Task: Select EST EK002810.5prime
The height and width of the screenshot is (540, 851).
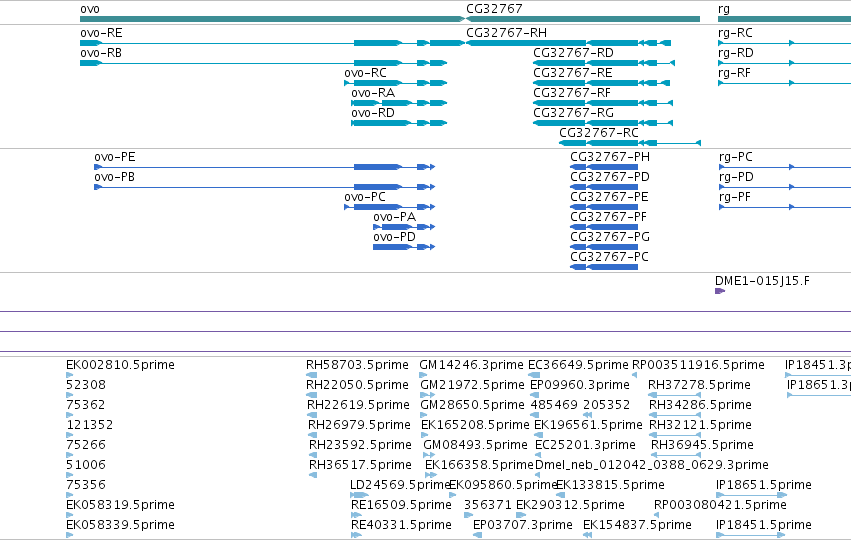Action: pyautogui.click(x=120, y=365)
